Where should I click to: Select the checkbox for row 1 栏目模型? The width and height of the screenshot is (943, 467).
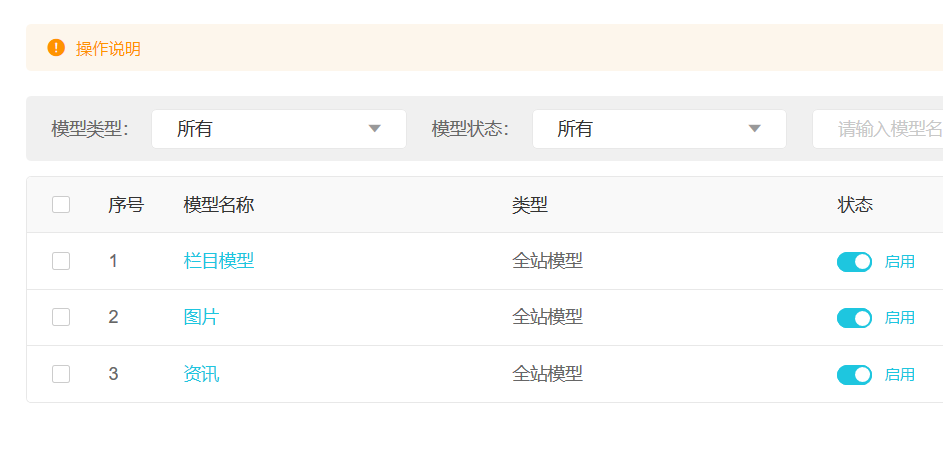61,261
